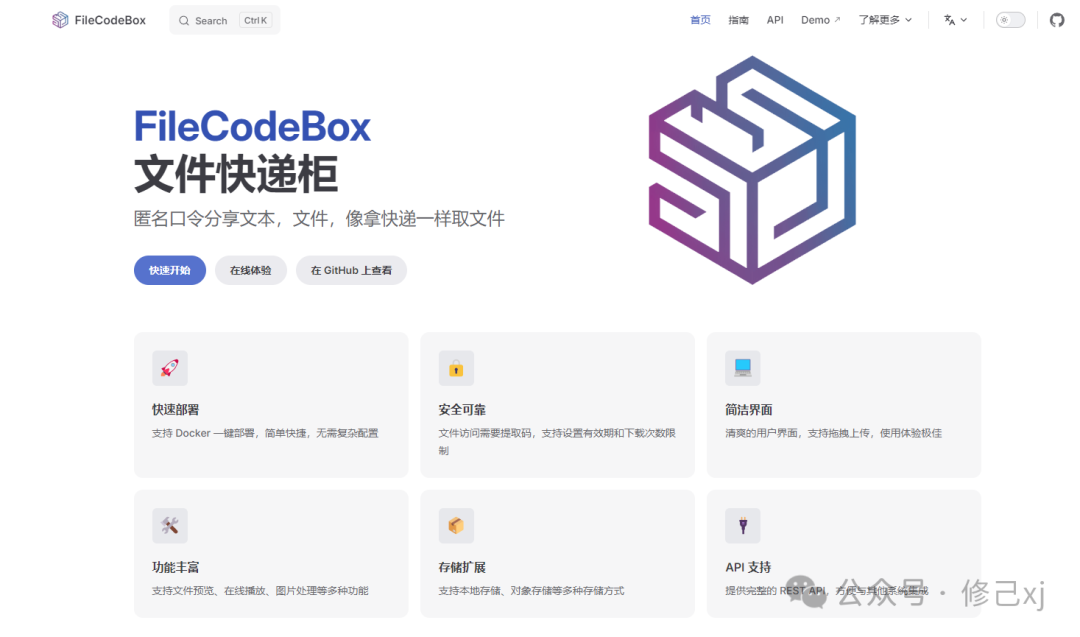Click the 快速开始 button
Viewport: 1080px width, 637px height.
(x=169, y=270)
